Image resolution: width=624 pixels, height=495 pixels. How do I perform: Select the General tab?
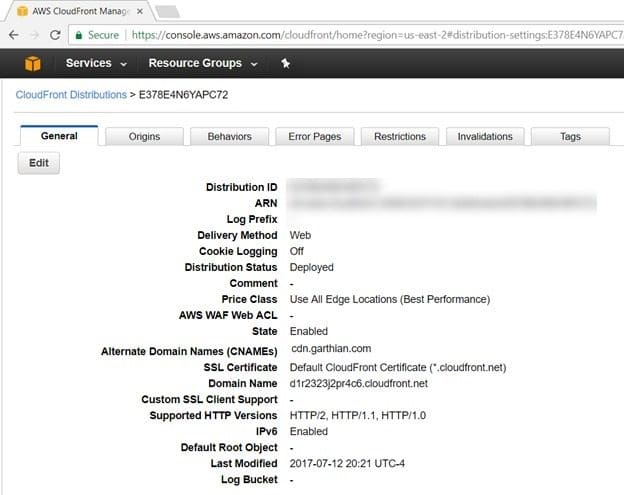59,136
